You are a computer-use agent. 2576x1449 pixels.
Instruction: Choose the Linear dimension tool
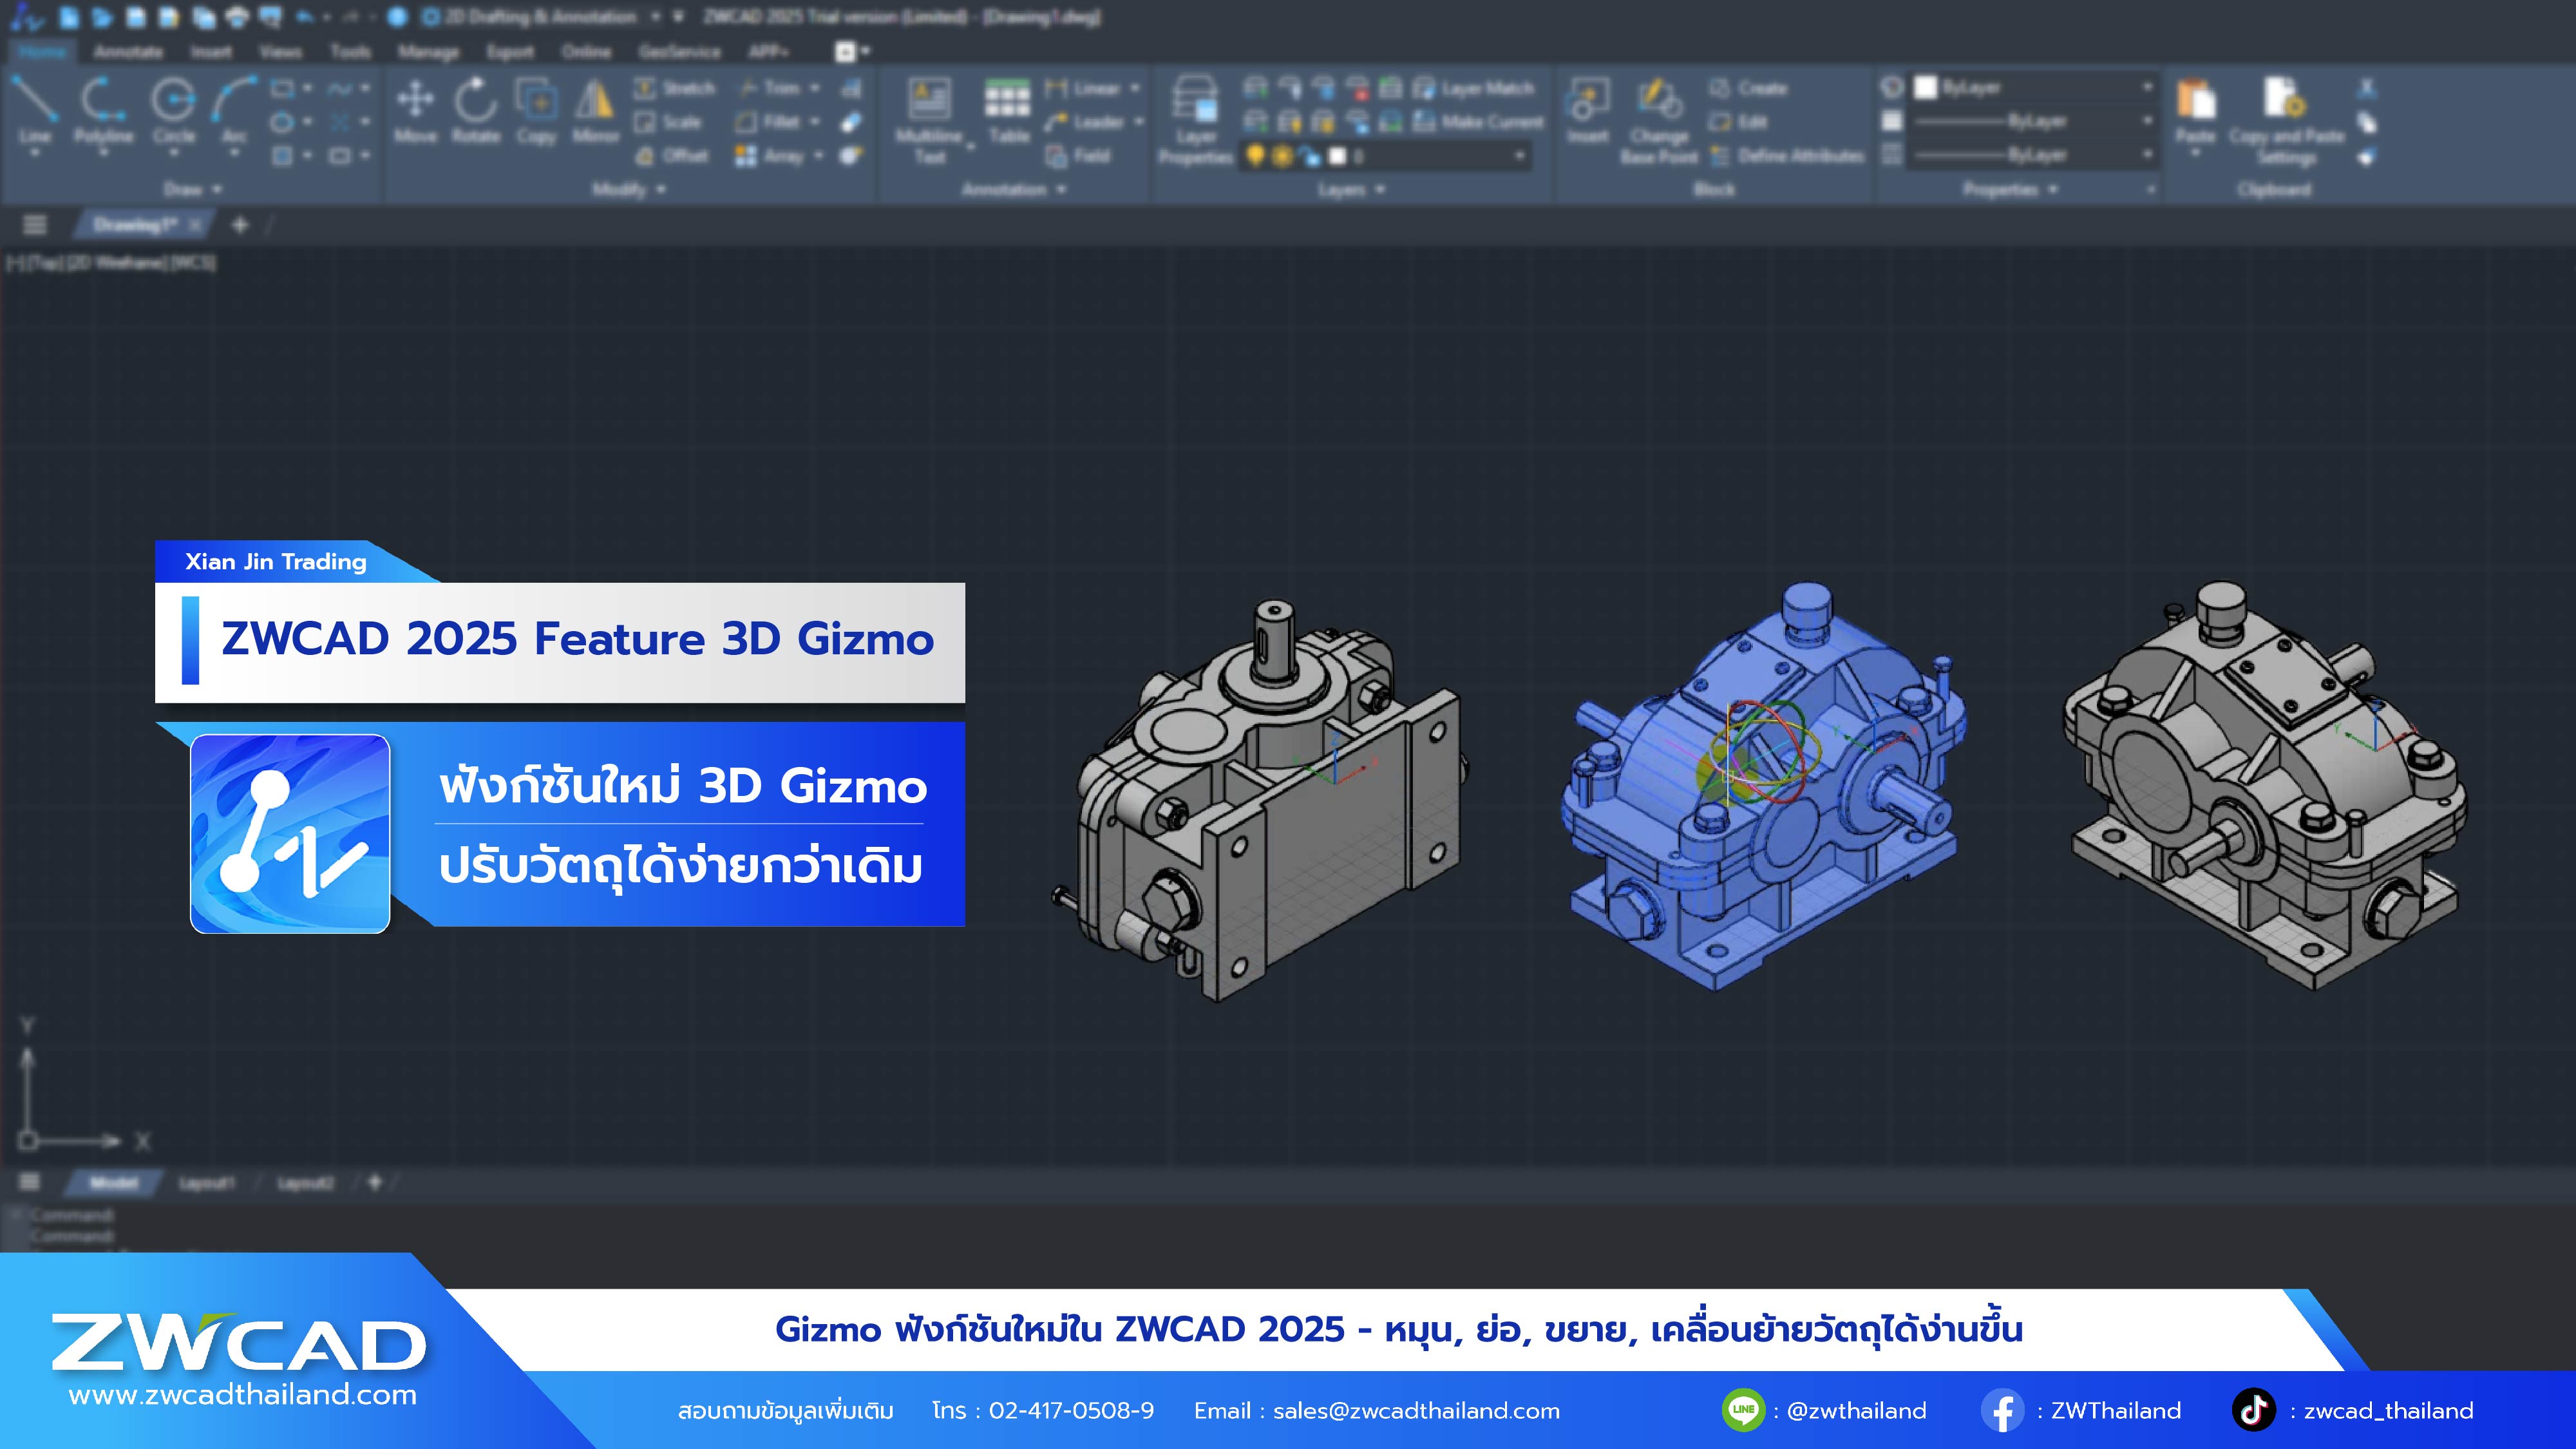point(1084,89)
